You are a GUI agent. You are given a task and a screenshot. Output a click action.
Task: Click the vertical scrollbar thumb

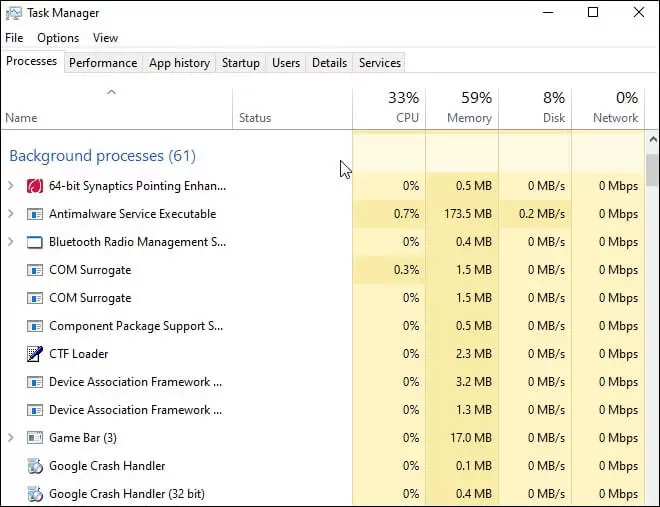point(653,170)
